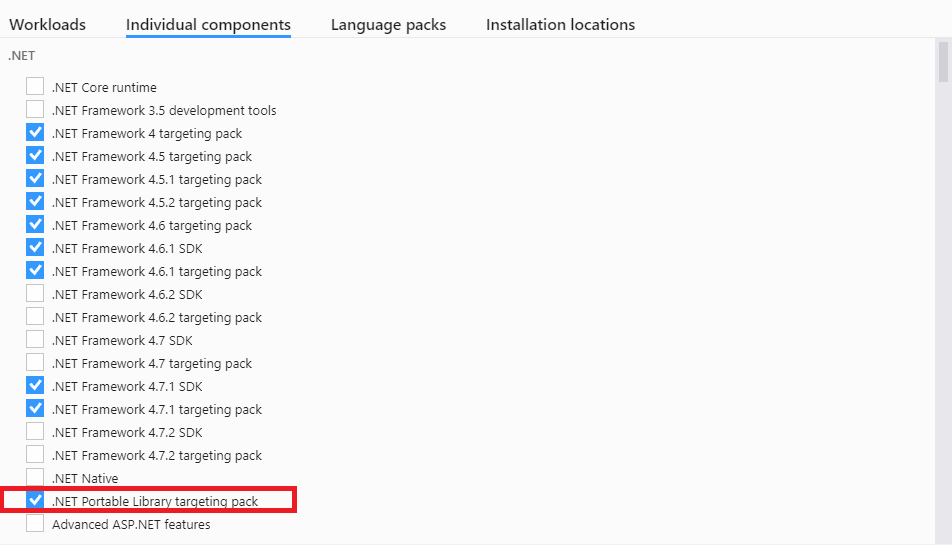Check the .NET Native component
The height and width of the screenshot is (545, 952).
point(35,478)
